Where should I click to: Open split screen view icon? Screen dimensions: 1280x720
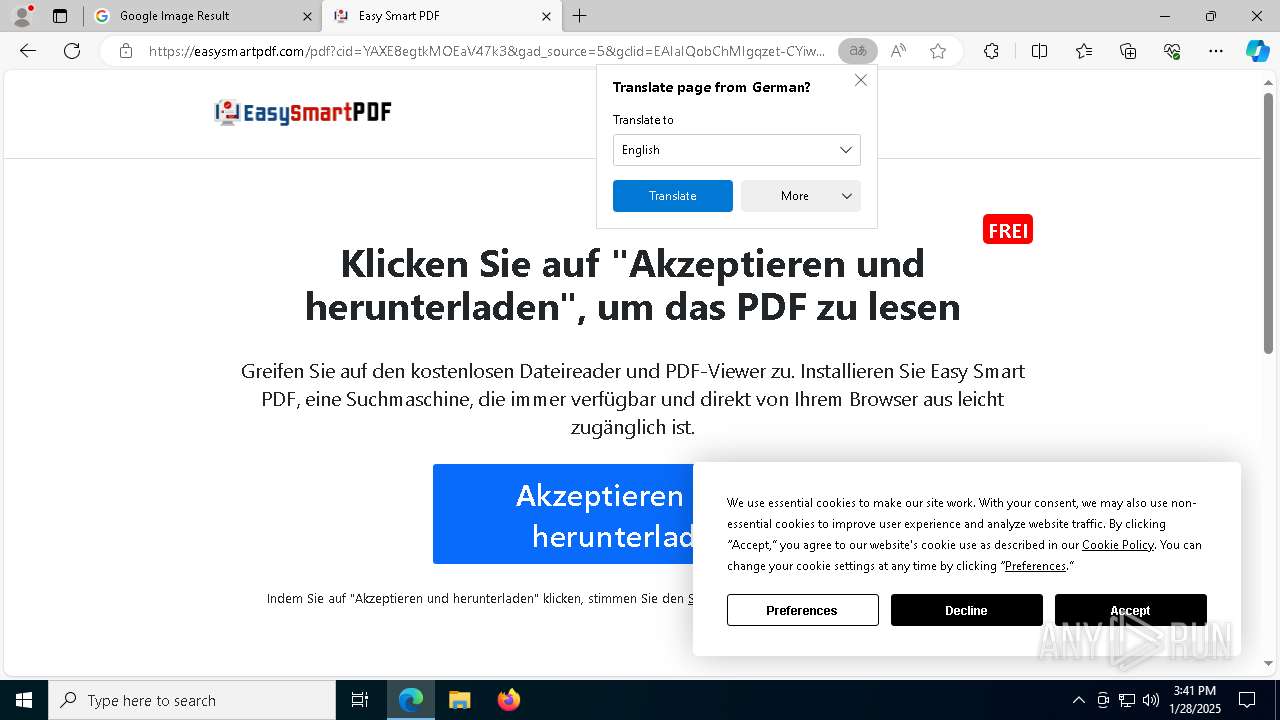tap(1039, 51)
